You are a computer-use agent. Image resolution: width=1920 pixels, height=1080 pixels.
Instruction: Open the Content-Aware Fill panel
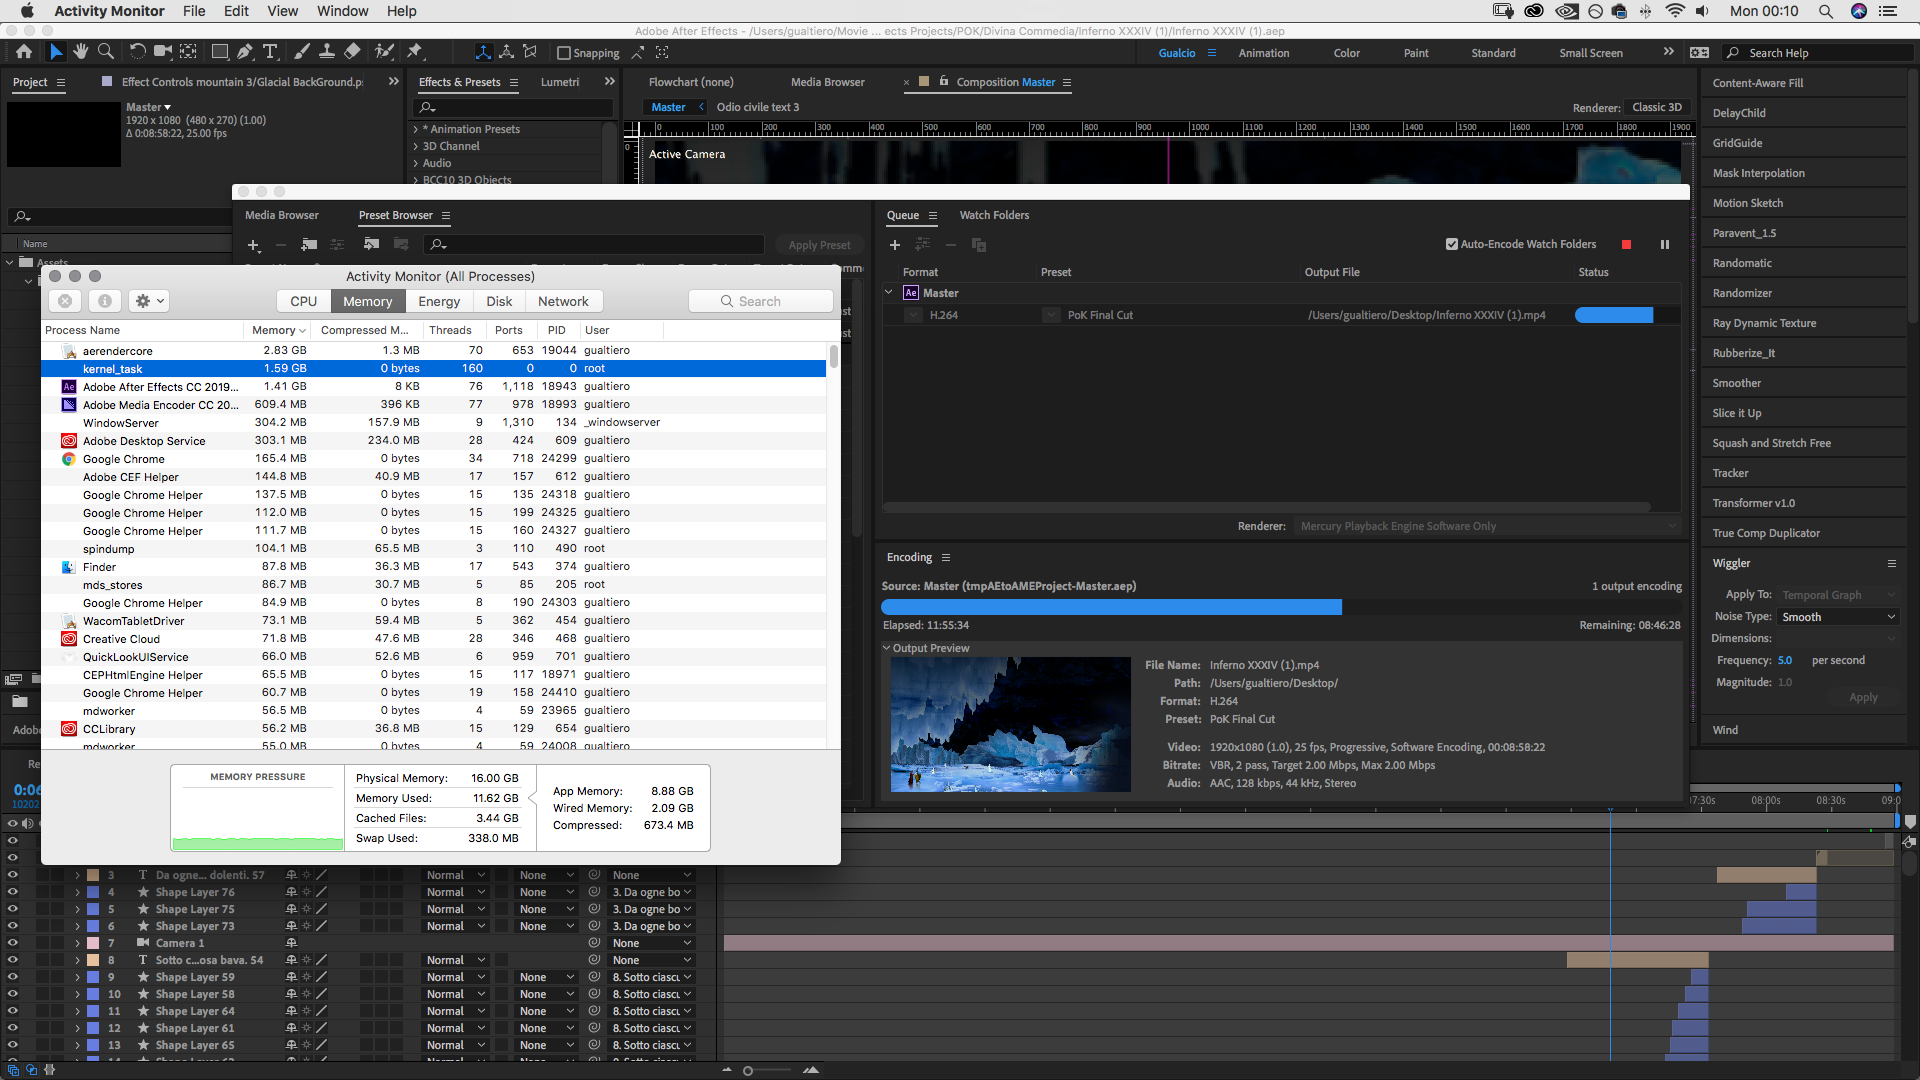point(1758,83)
